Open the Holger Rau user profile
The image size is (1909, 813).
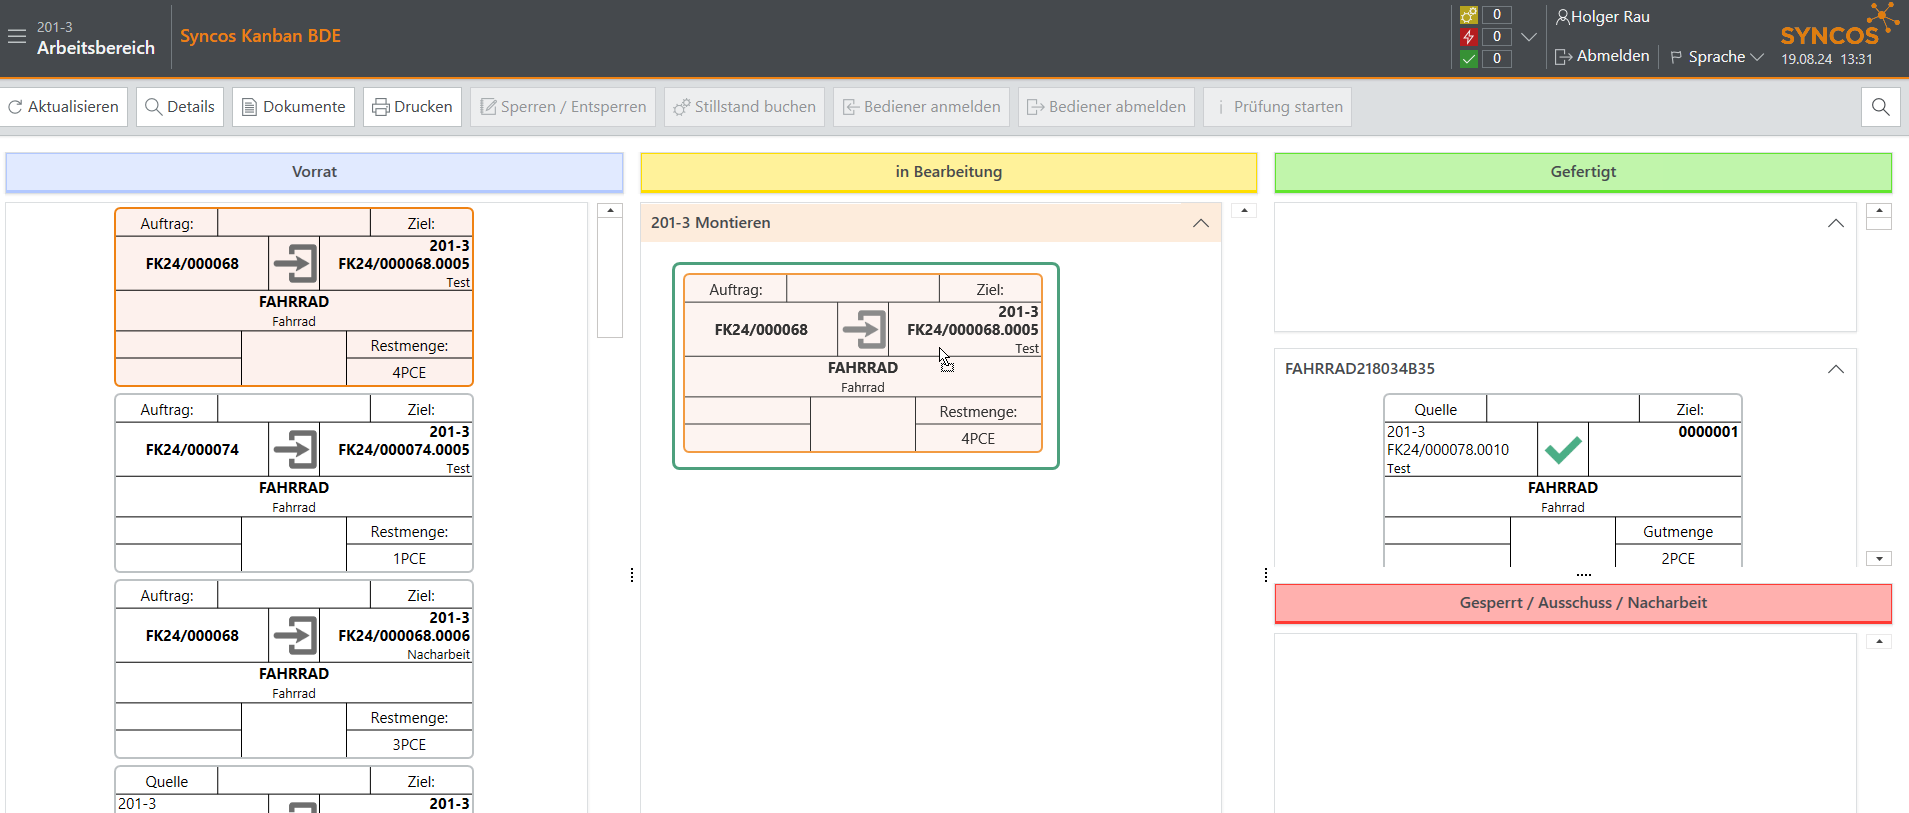tap(1603, 17)
